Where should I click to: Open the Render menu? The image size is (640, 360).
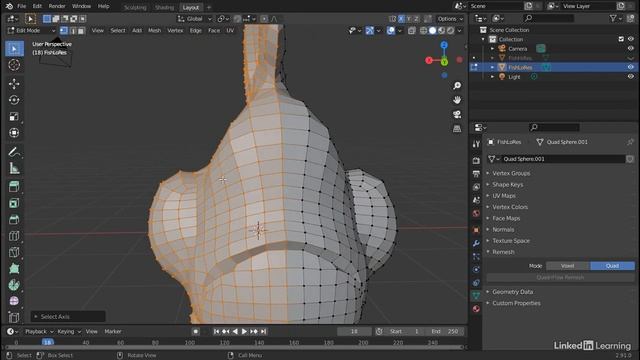point(57,6)
